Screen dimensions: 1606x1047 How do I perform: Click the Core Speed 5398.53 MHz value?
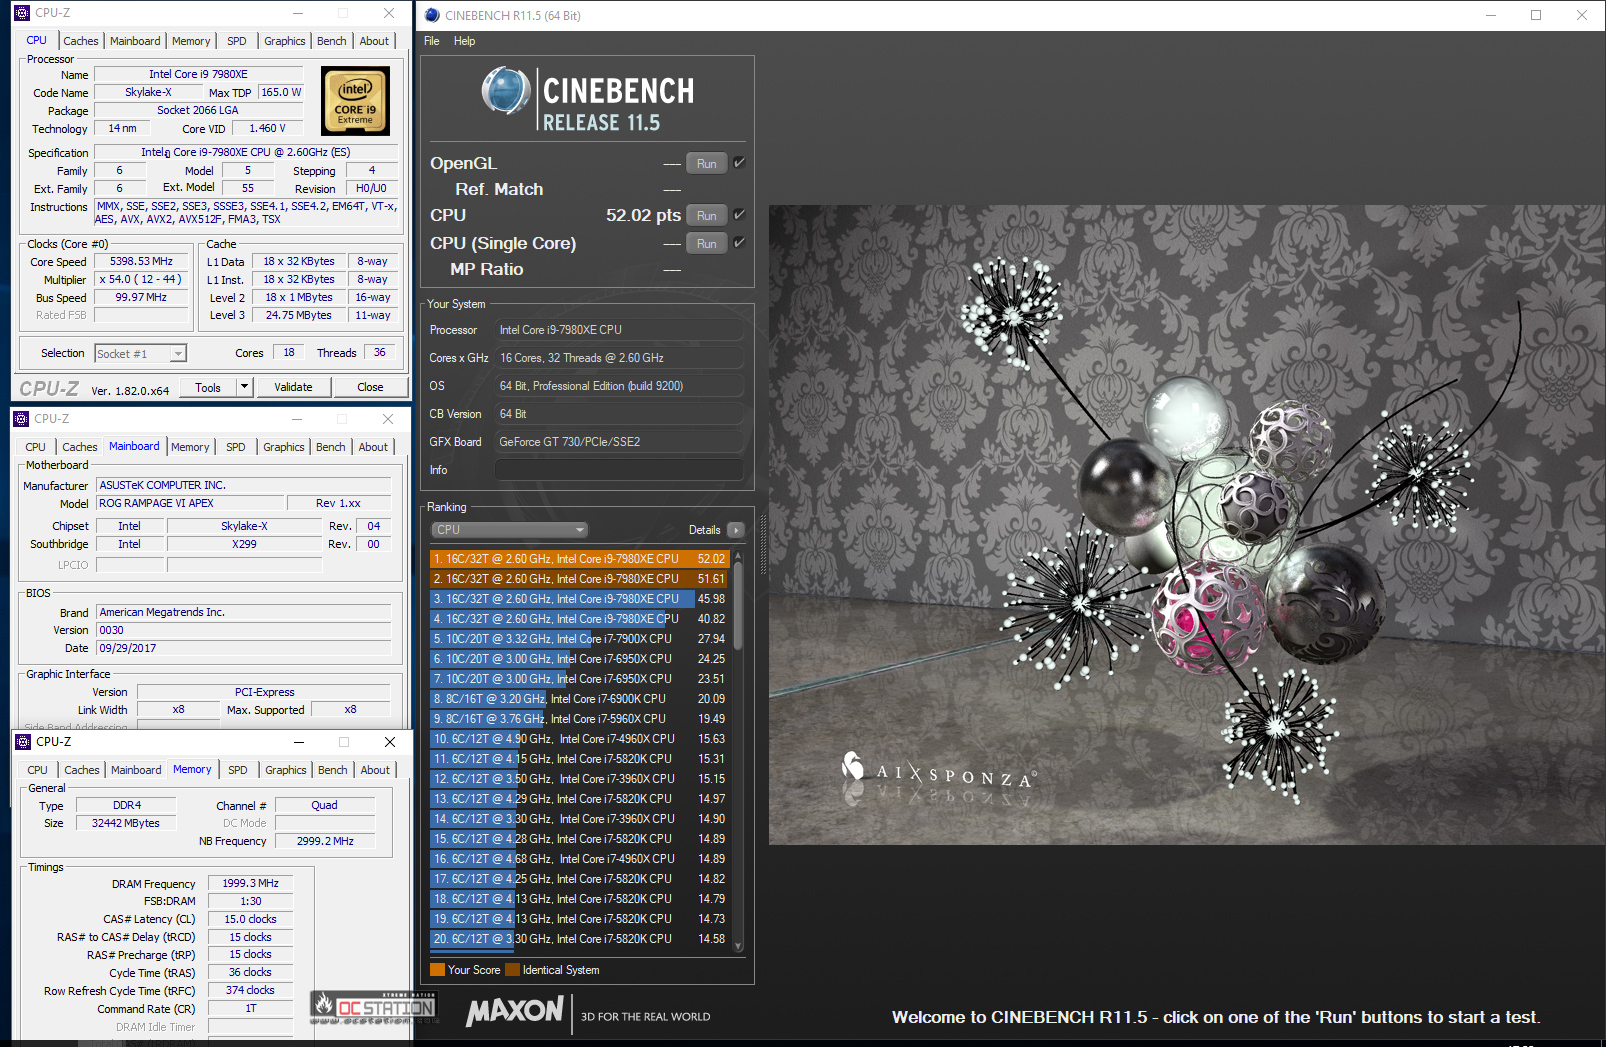pos(142,262)
